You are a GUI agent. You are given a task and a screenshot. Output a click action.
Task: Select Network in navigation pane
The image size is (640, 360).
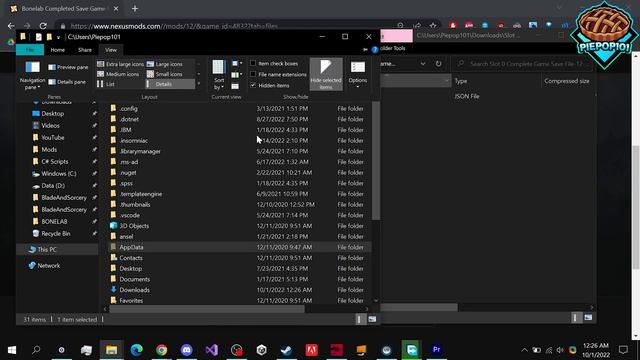(x=49, y=266)
